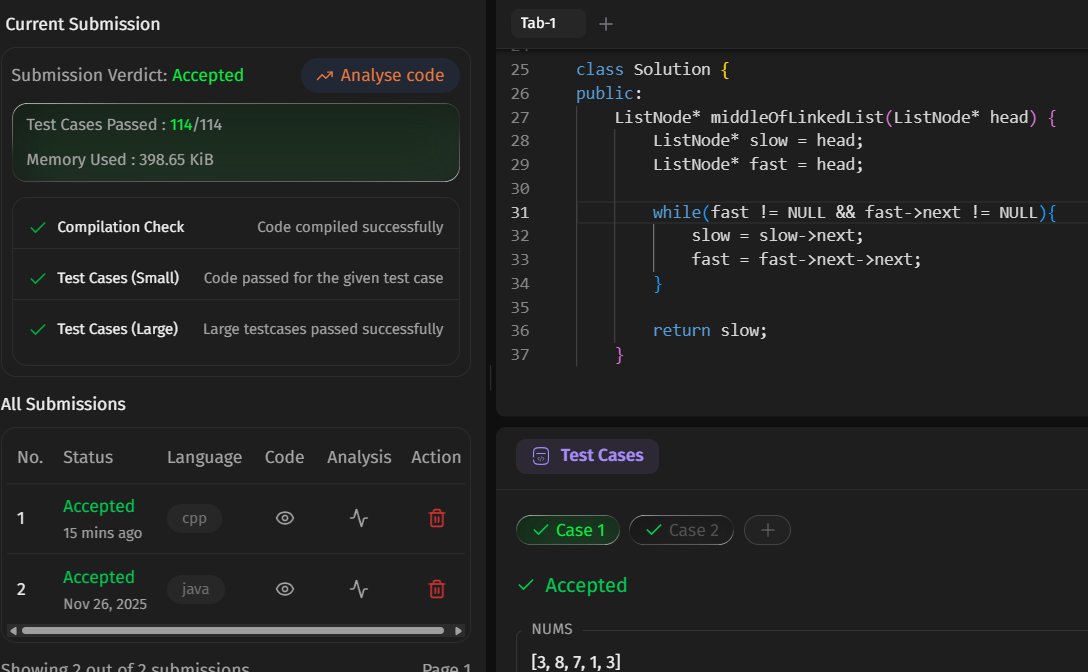Viewport: 1088px width, 672px height.
Task: Click the Analyse code button
Action: tap(380, 76)
